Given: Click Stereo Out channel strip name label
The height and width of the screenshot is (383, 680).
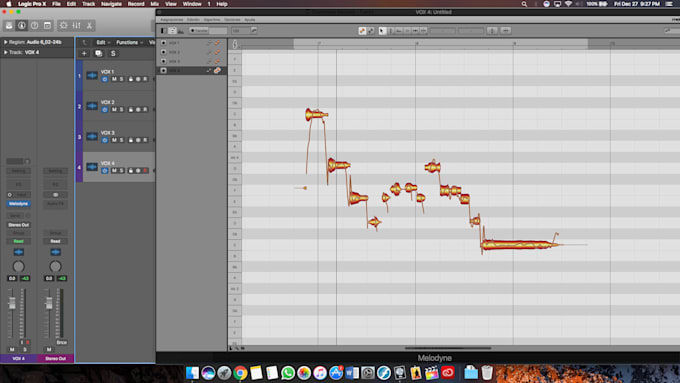Looking at the screenshot, I should coord(56,359).
